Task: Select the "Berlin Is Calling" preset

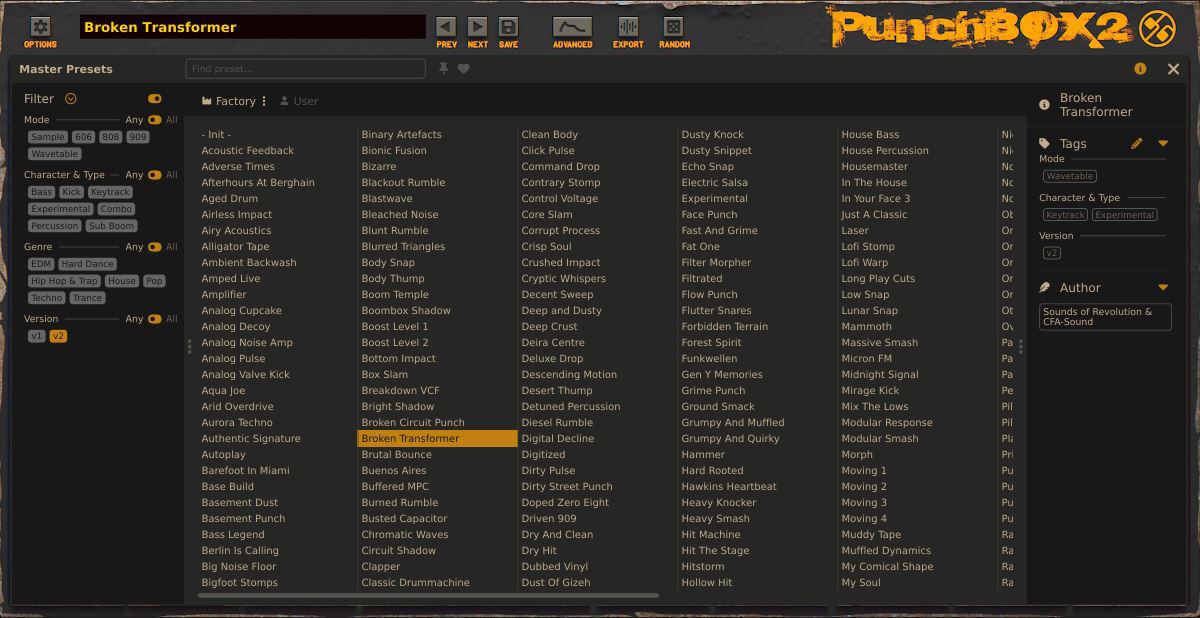Action: coord(240,550)
